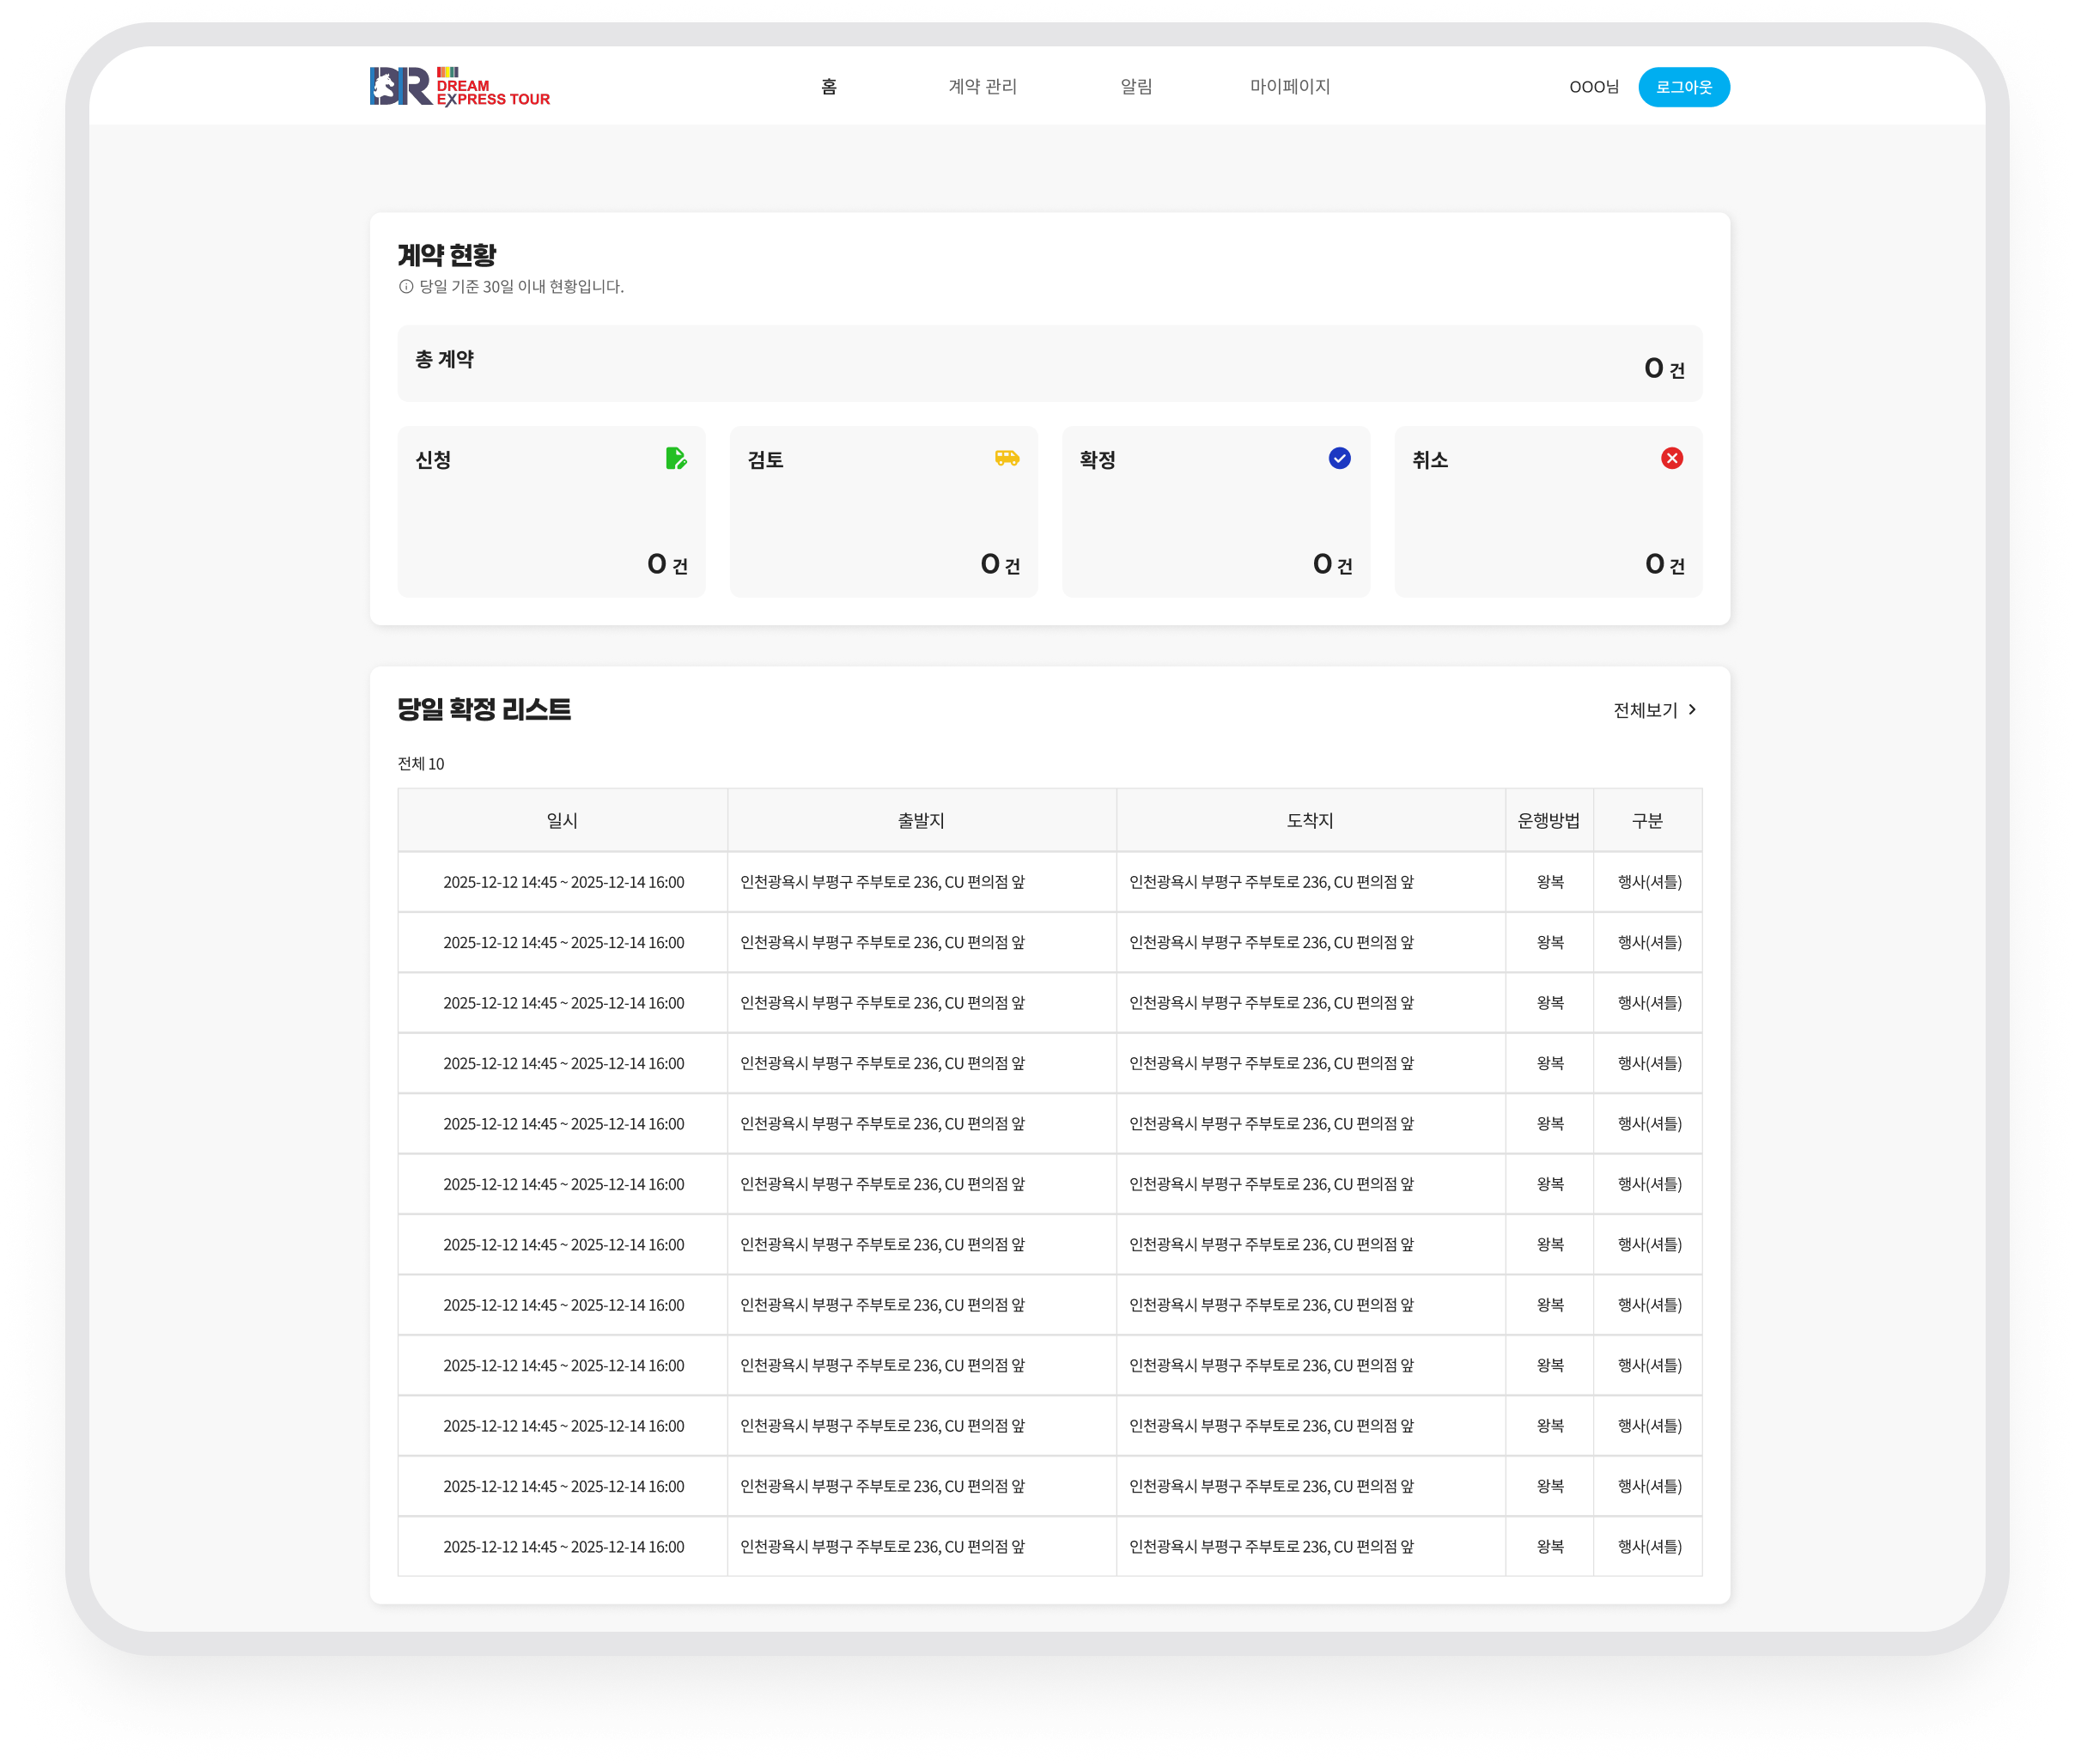
Task: Click the blue 확정 checkmark icon
Action: click(1340, 458)
